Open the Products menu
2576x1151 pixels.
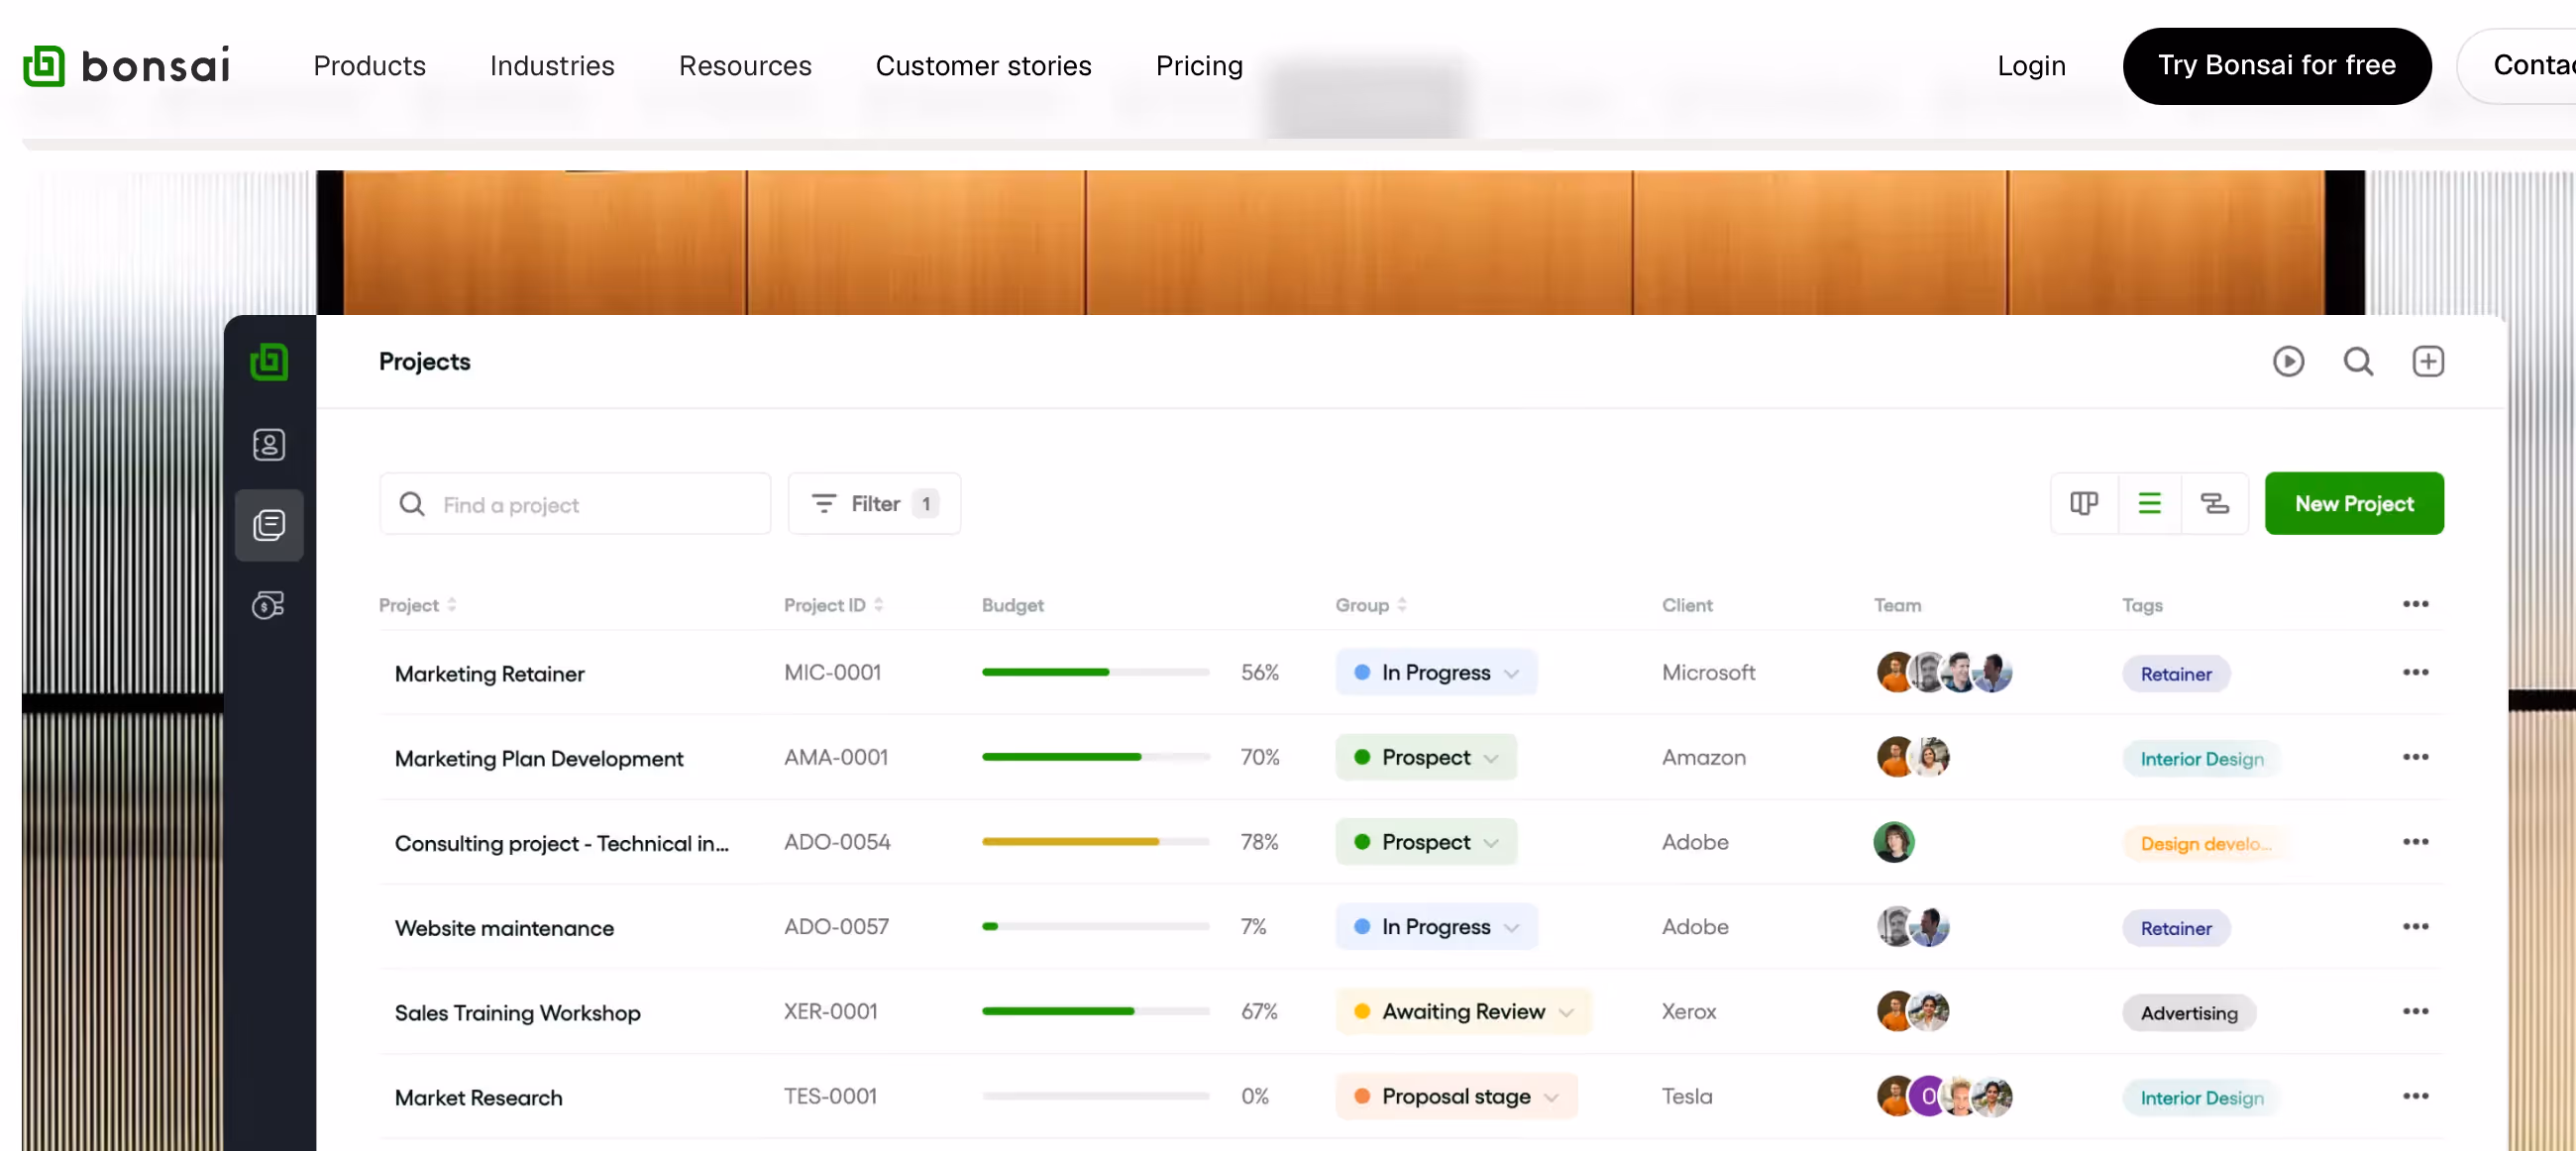pos(369,66)
